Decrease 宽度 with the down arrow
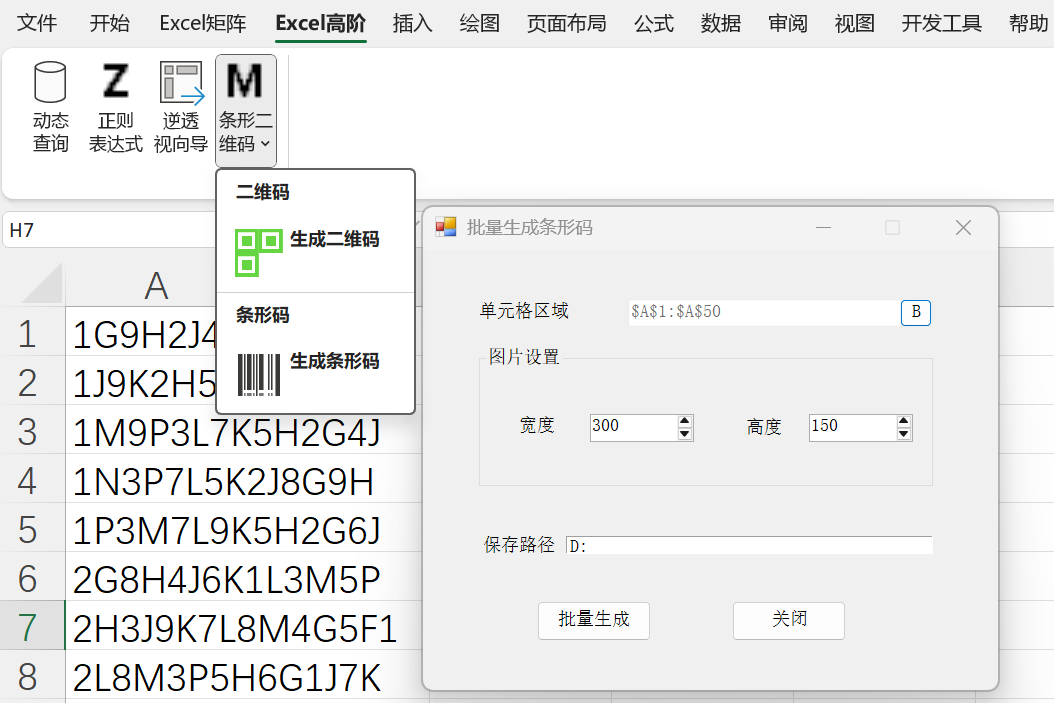1054x703 pixels. (x=685, y=434)
